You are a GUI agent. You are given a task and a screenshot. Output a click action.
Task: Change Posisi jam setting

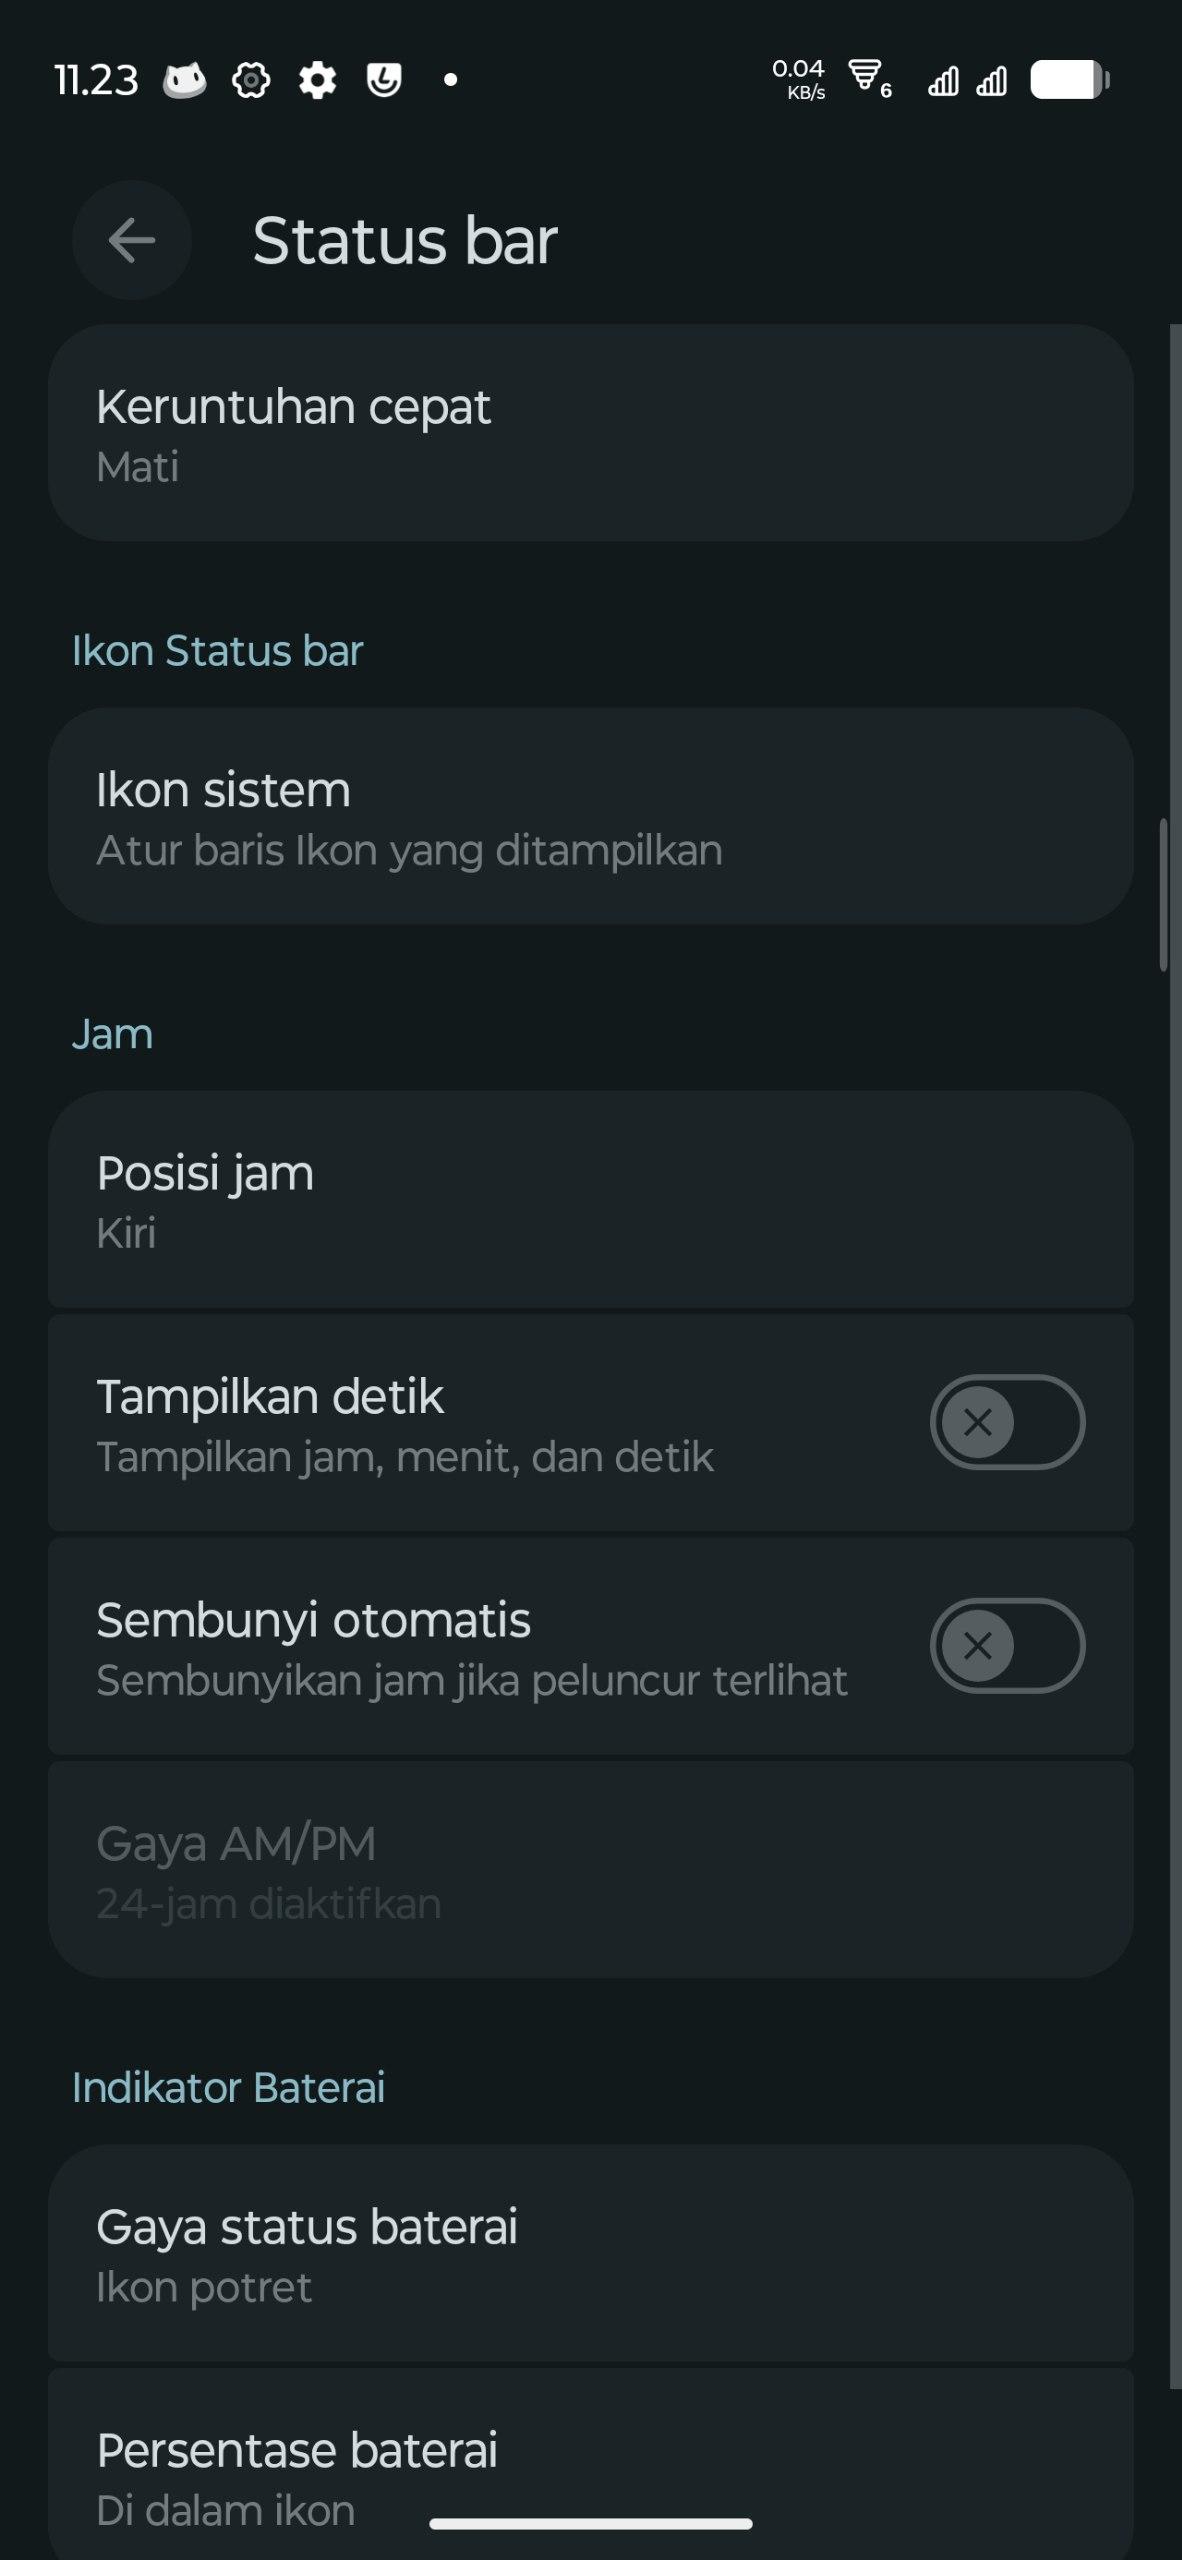pos(590,1200)
